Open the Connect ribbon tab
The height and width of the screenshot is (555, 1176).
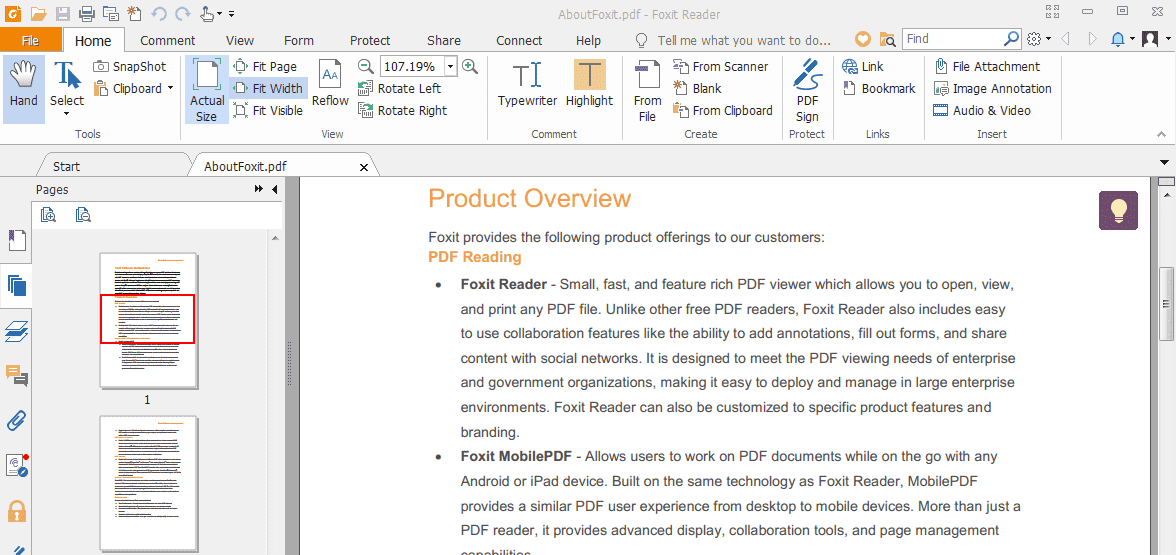pos(519,40)
